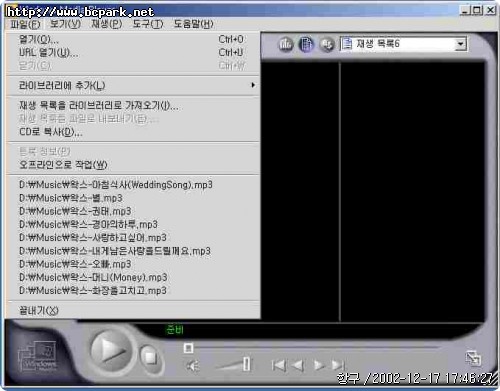This screenshot has width=500, height=391.
Task: Open recent file 왁스-내게남은사랑을드릴께요.mp3
Action: (x=133, y=251)
